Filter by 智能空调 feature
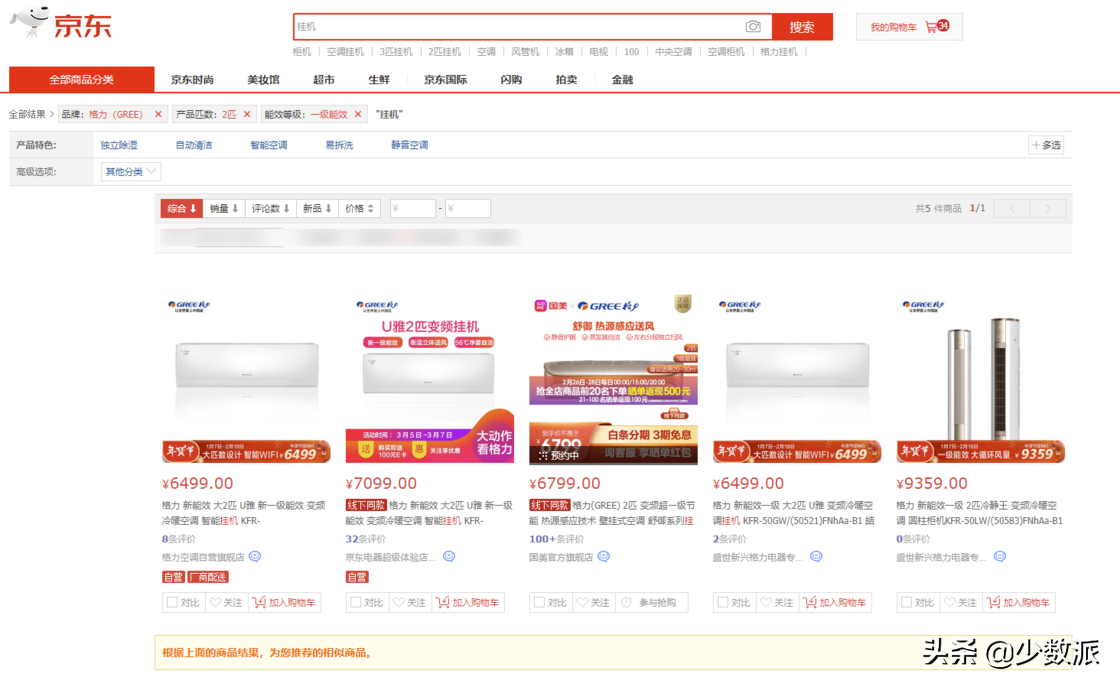 tap(269, 145)
